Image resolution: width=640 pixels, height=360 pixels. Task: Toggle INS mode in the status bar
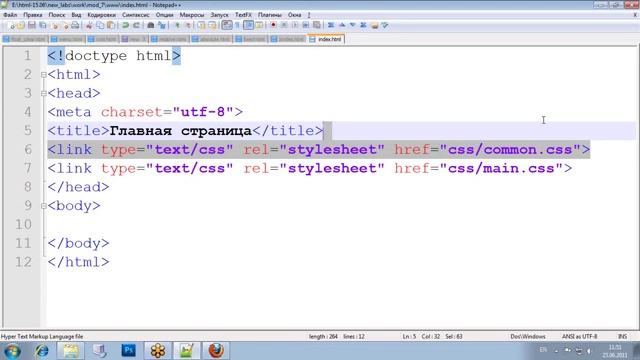pyautogui.click(x=622, y=337)
